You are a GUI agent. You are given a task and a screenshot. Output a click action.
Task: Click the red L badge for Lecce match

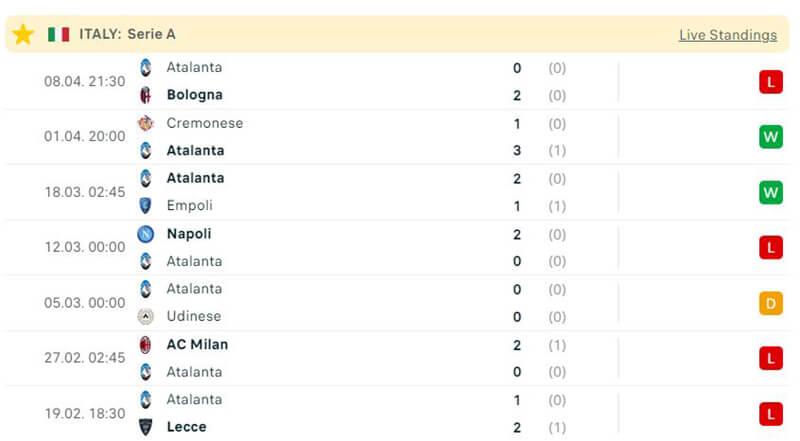(770, 413)
